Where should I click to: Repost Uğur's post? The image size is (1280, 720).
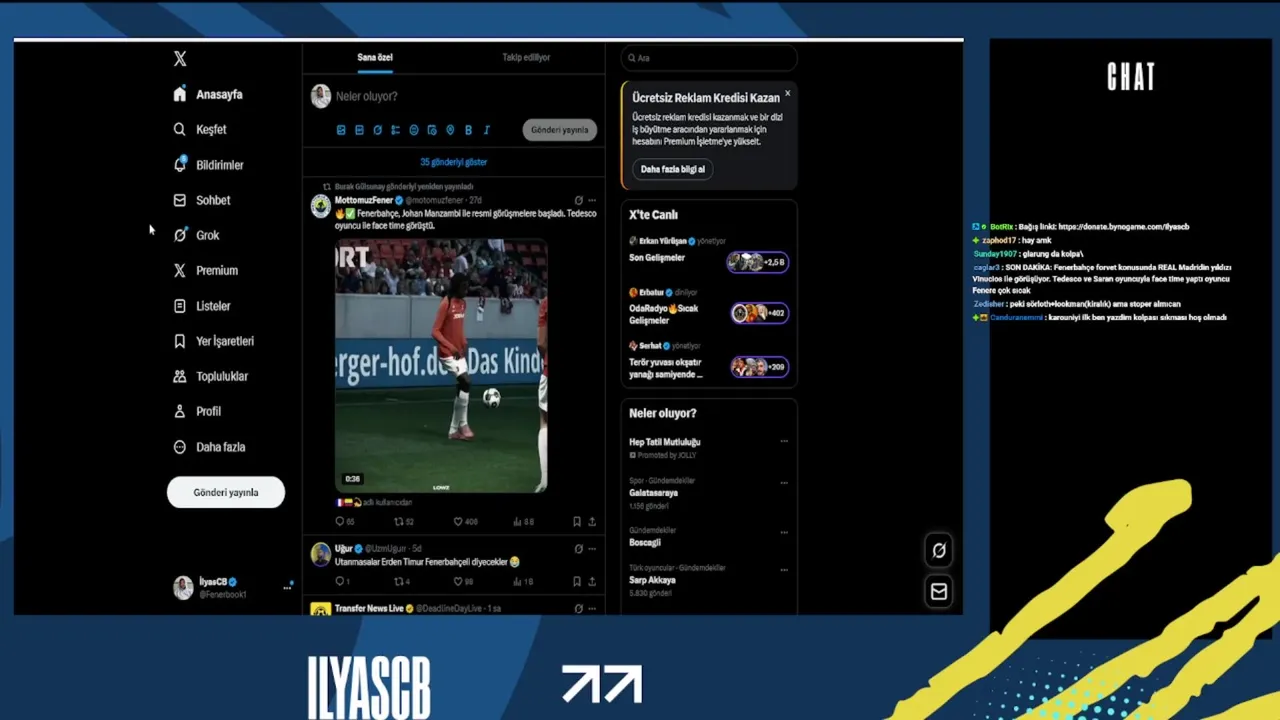pyautogui.click(x=402, y=581)
